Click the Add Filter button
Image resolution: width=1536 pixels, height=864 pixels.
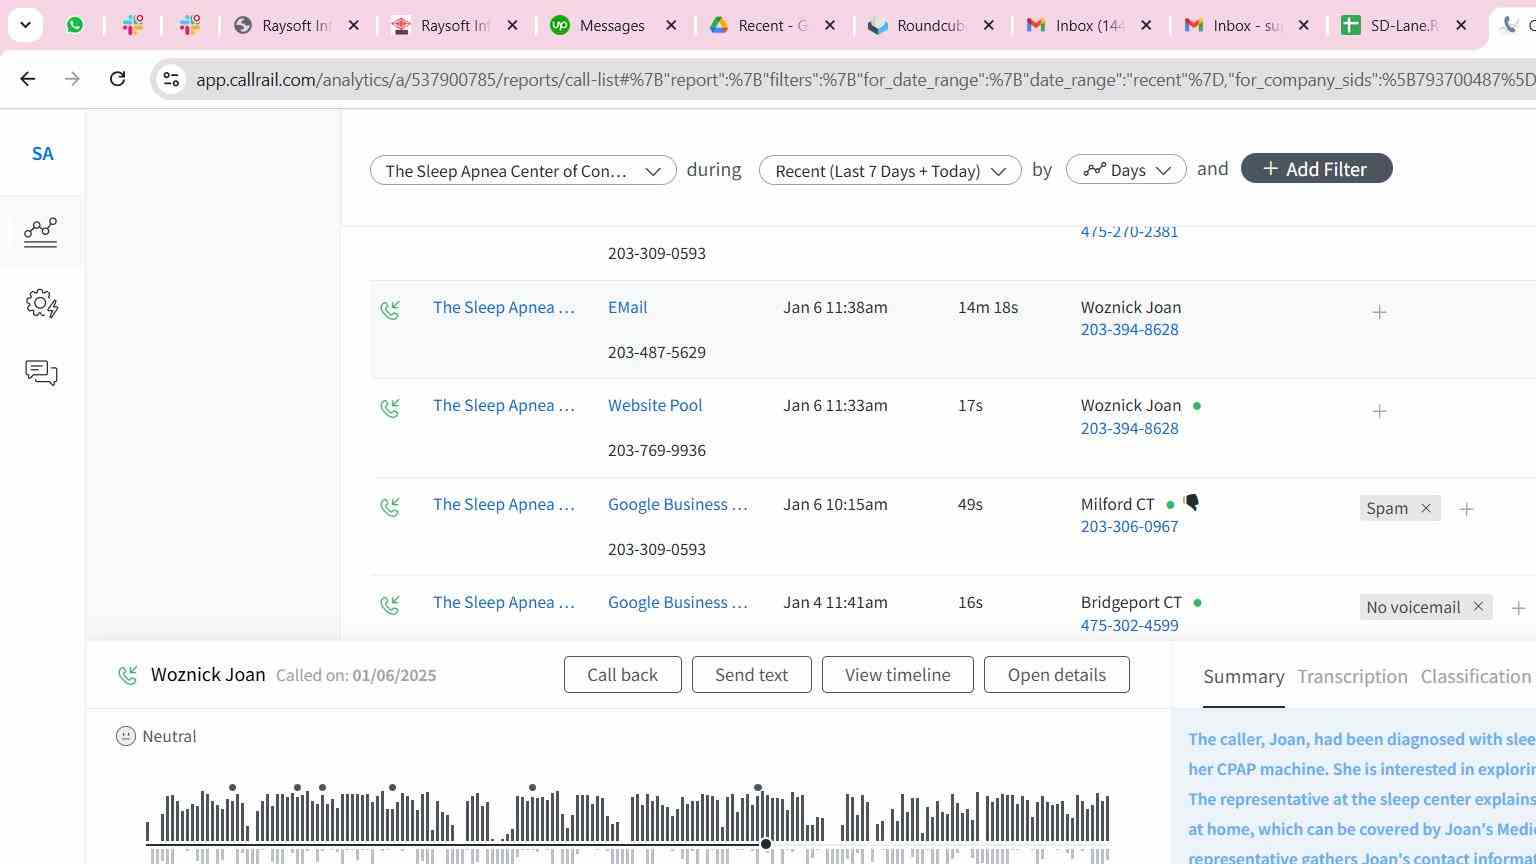pyautogui.click(x=1316, y=169)
